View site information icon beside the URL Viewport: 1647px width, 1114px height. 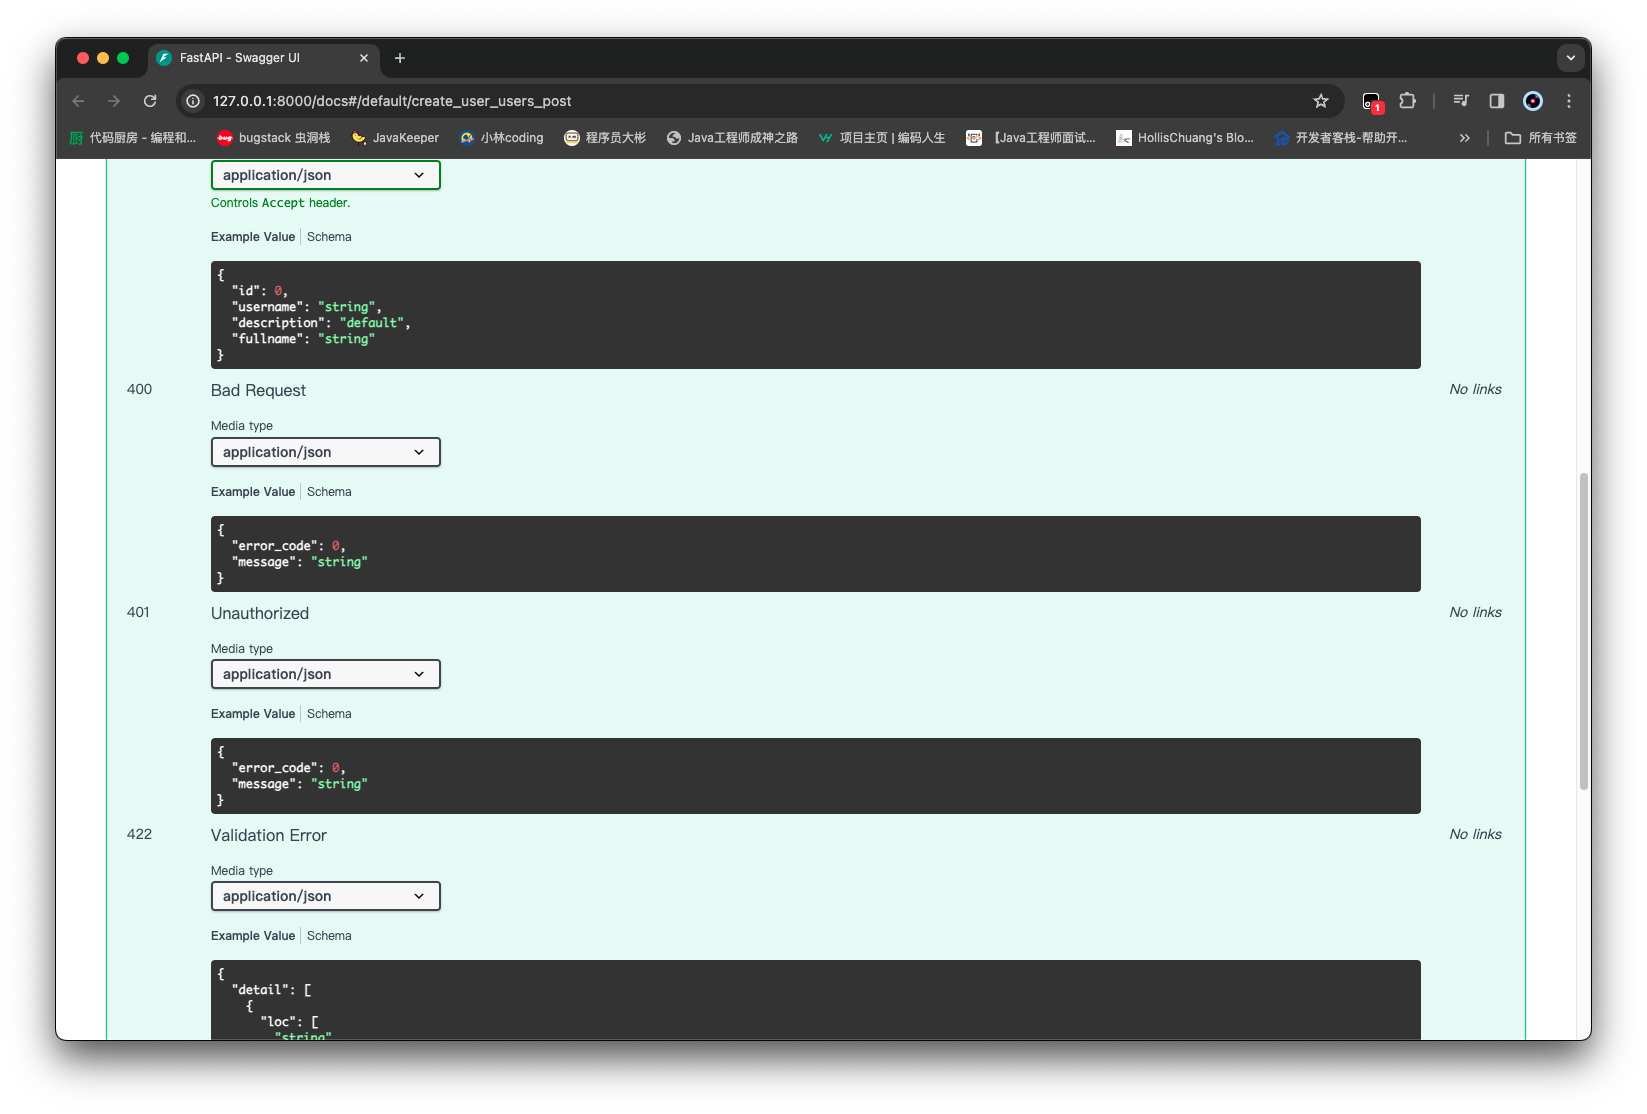click(194, 101)
